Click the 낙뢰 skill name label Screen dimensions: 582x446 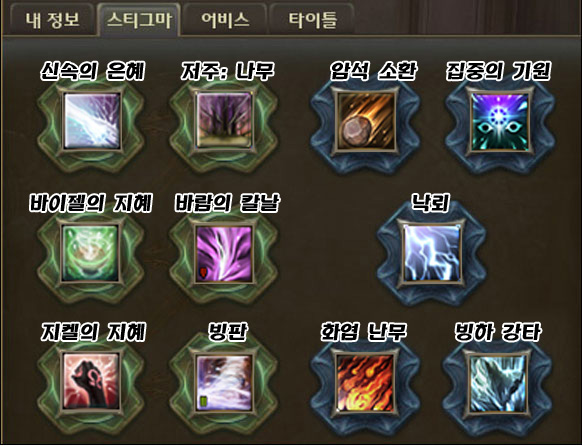pyautogui.click(x=431, y=203)
